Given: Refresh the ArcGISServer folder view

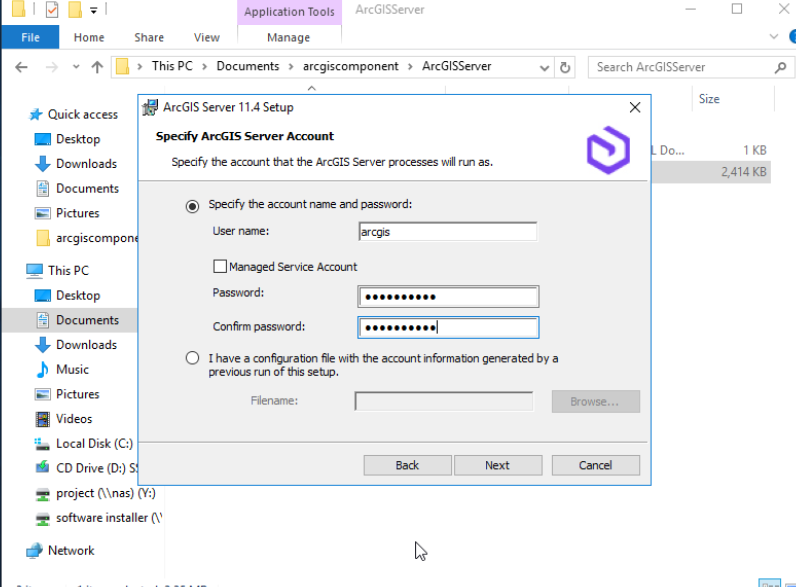Looking at the screenshot, I should pyautogui.click(x=565, y=68).
